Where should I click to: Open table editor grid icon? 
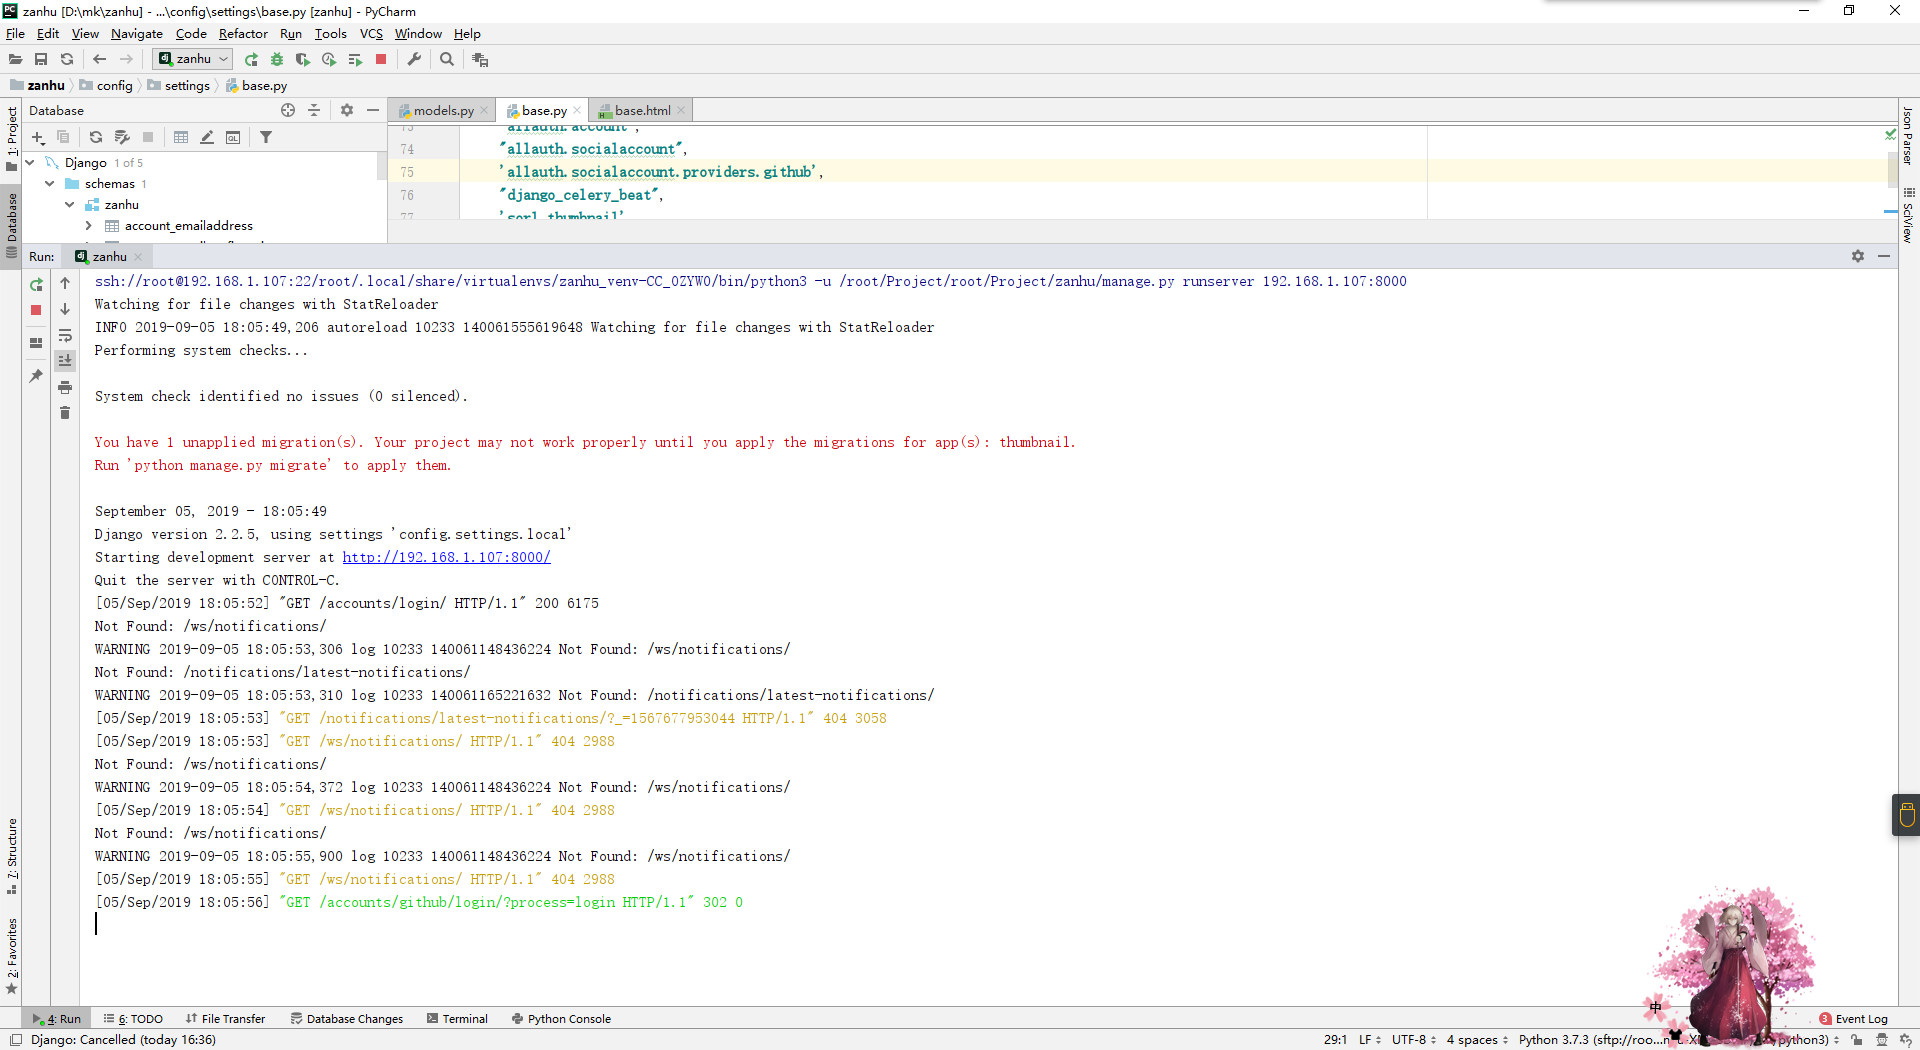point(181,138)
